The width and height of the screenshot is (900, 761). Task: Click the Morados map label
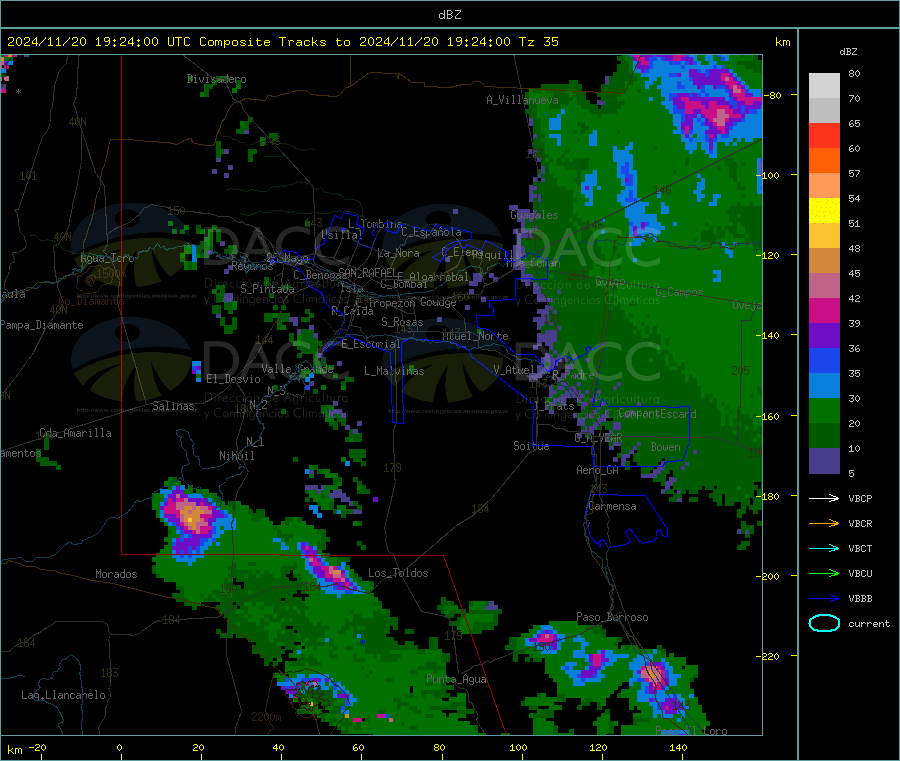coord(116,574)
